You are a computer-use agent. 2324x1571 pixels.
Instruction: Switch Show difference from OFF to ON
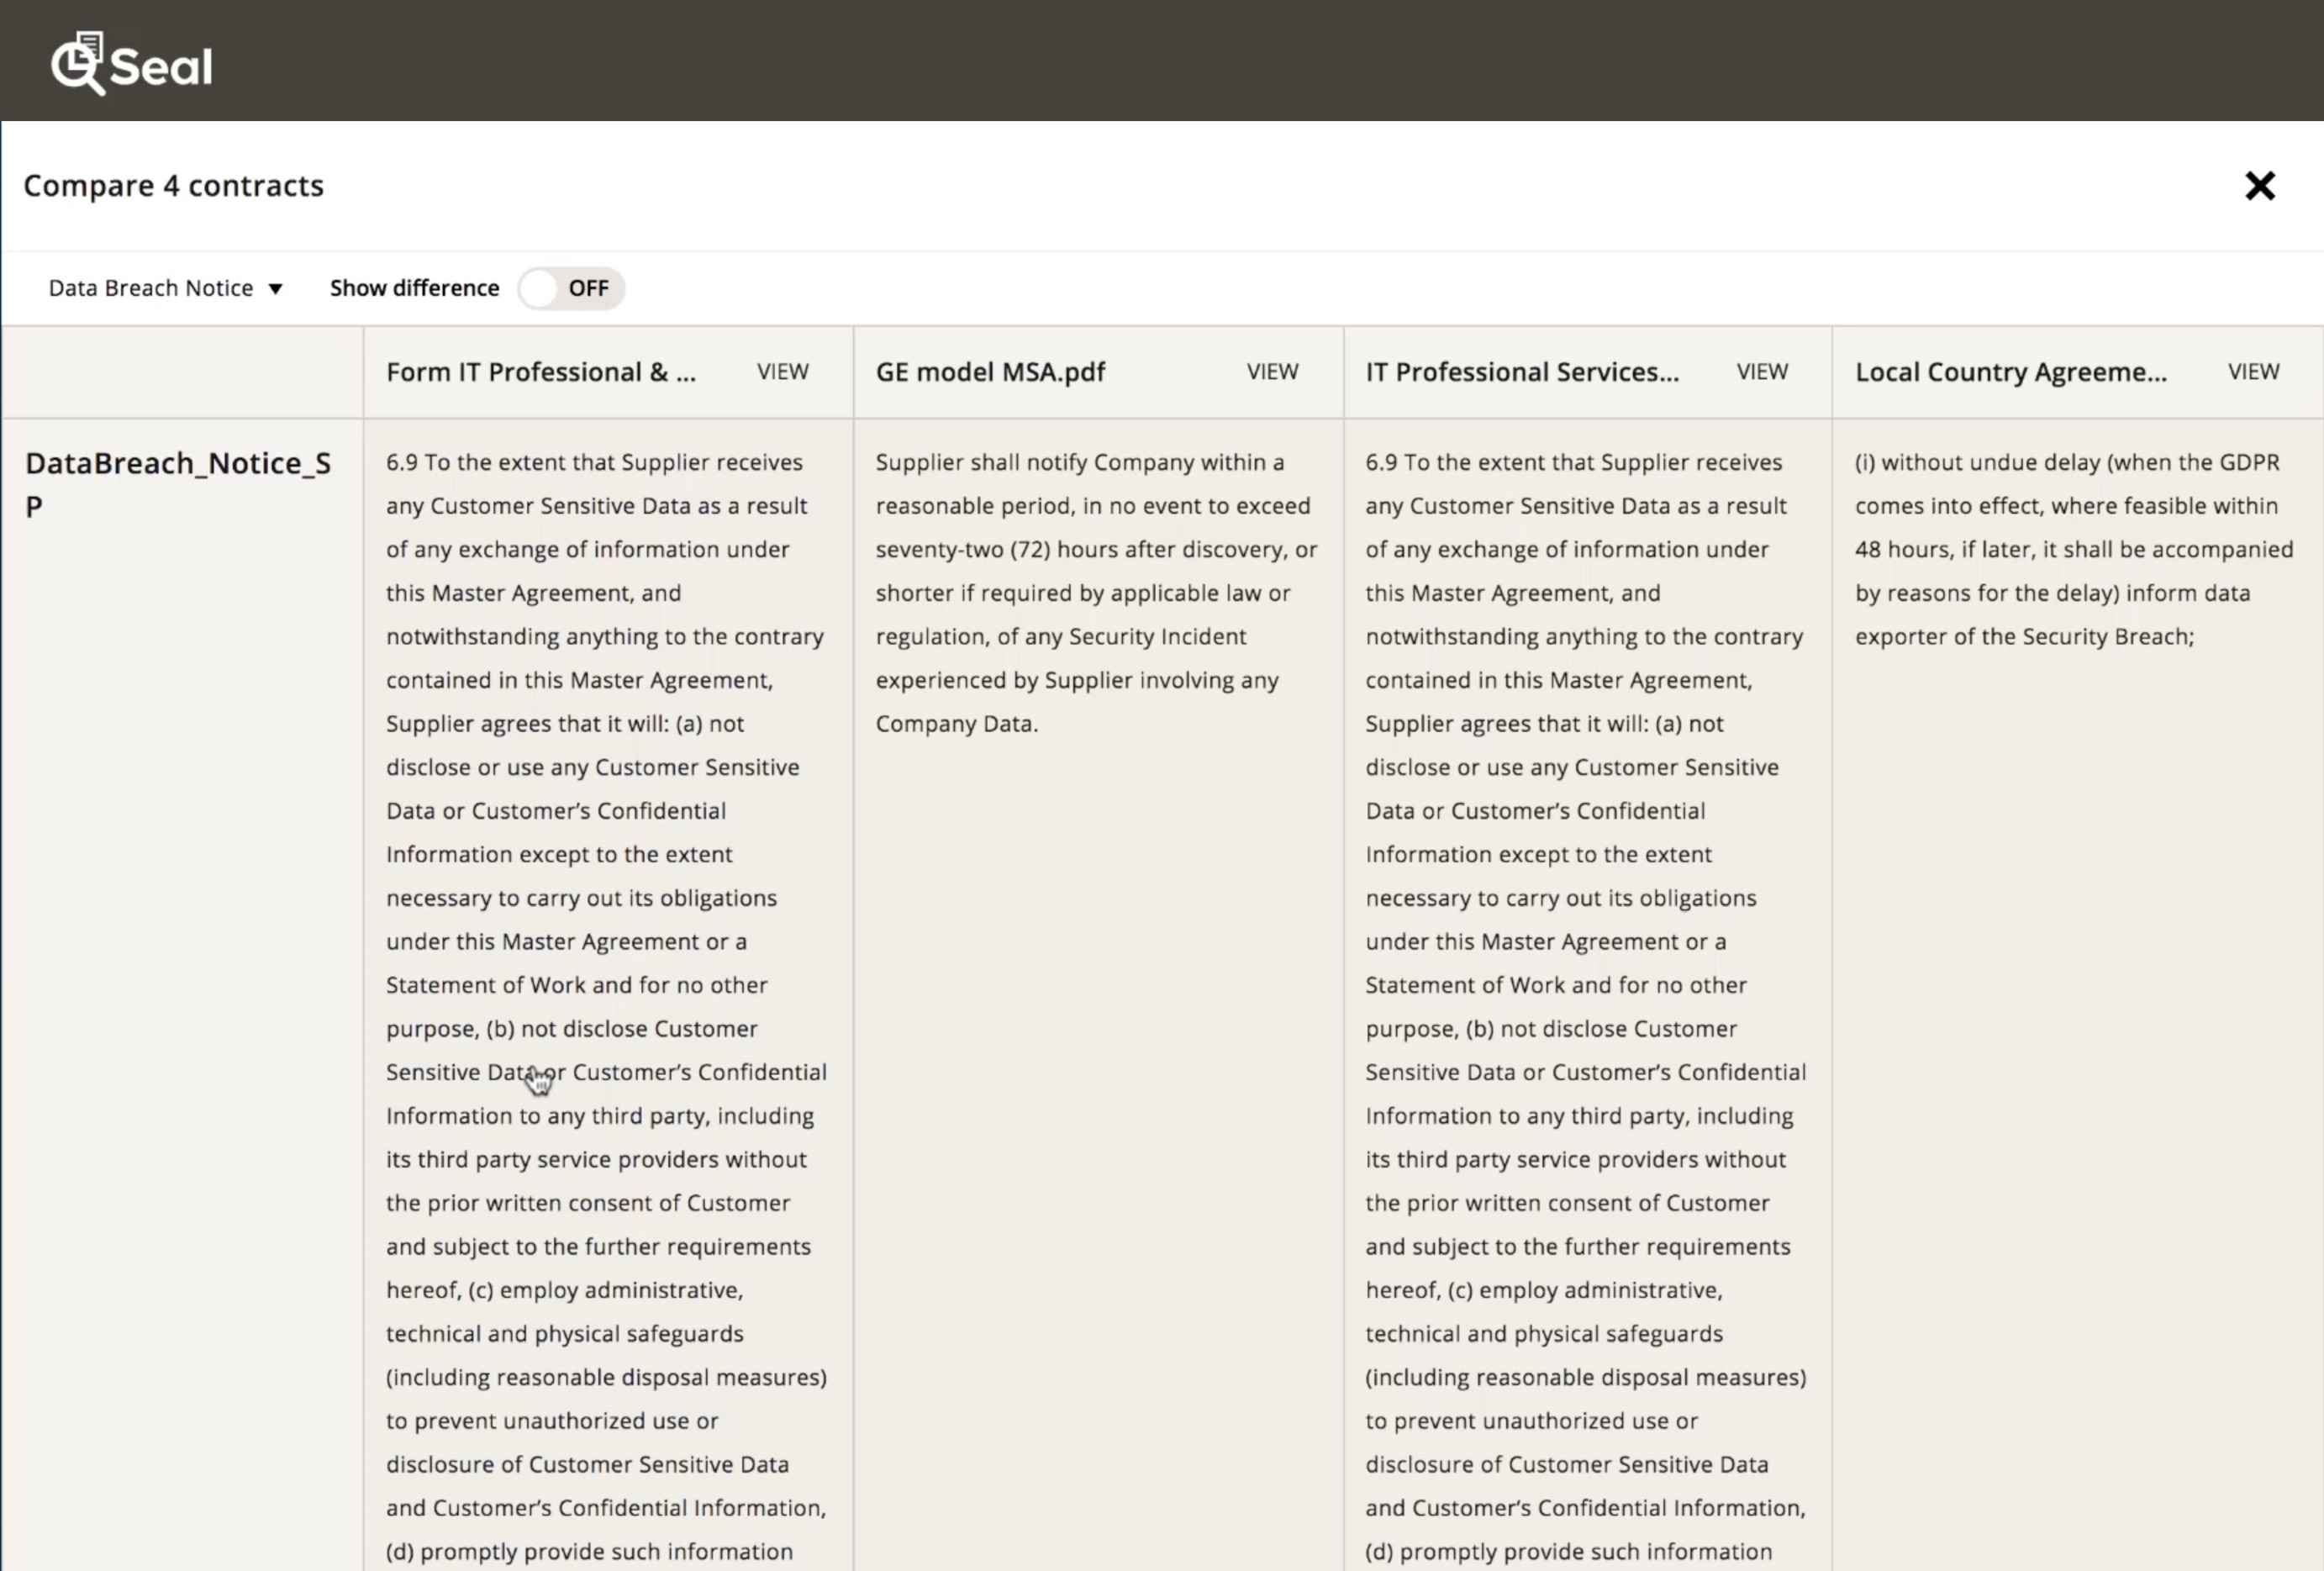[570, 288]
